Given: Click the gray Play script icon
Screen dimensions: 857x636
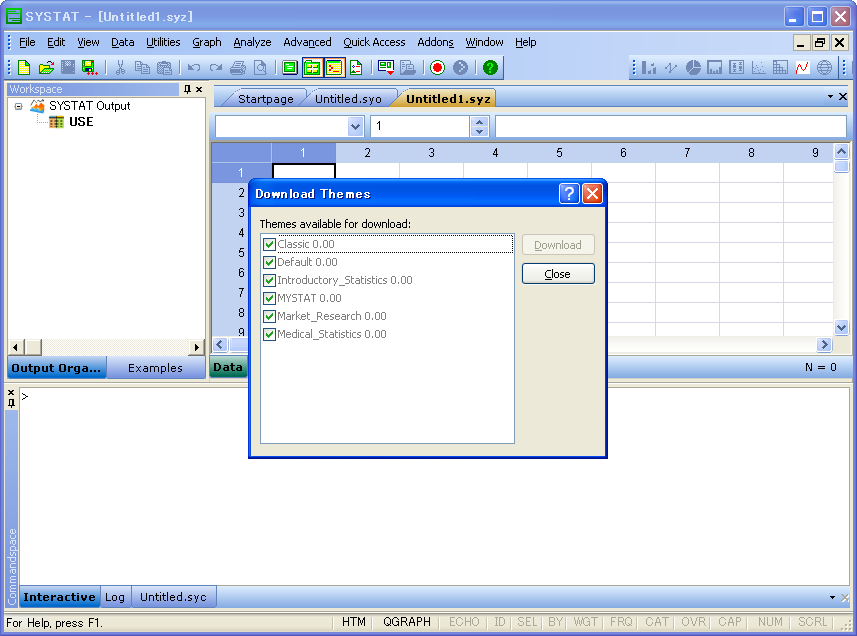Looking at the screenshot, I should click(461, 67).
